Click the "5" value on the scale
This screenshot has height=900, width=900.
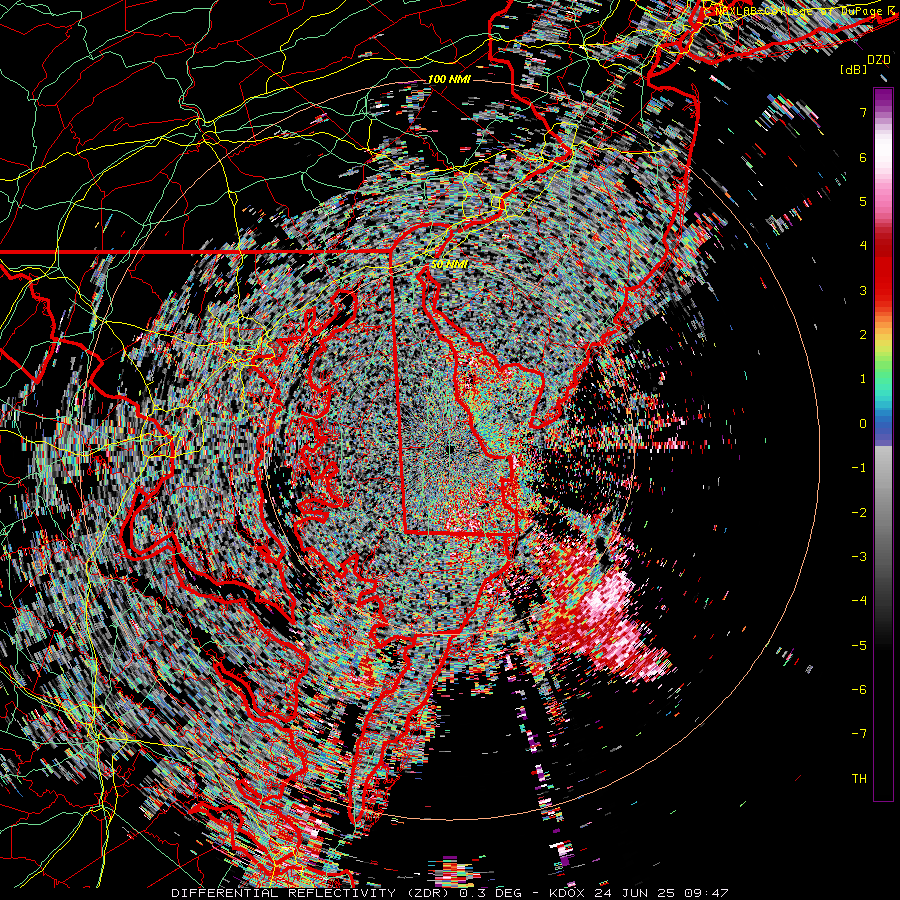[863, 201]
